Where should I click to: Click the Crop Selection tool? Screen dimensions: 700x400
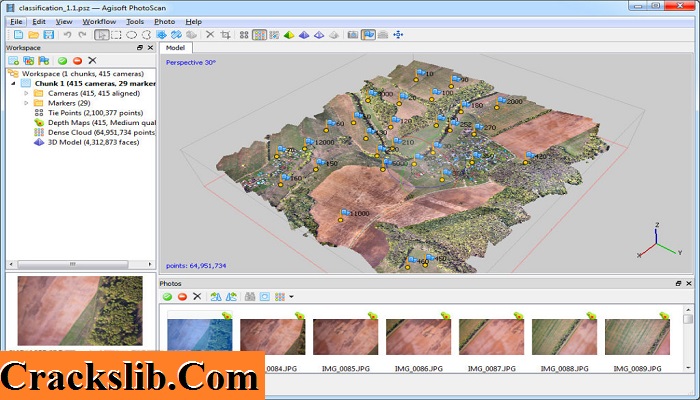point(225,35)
